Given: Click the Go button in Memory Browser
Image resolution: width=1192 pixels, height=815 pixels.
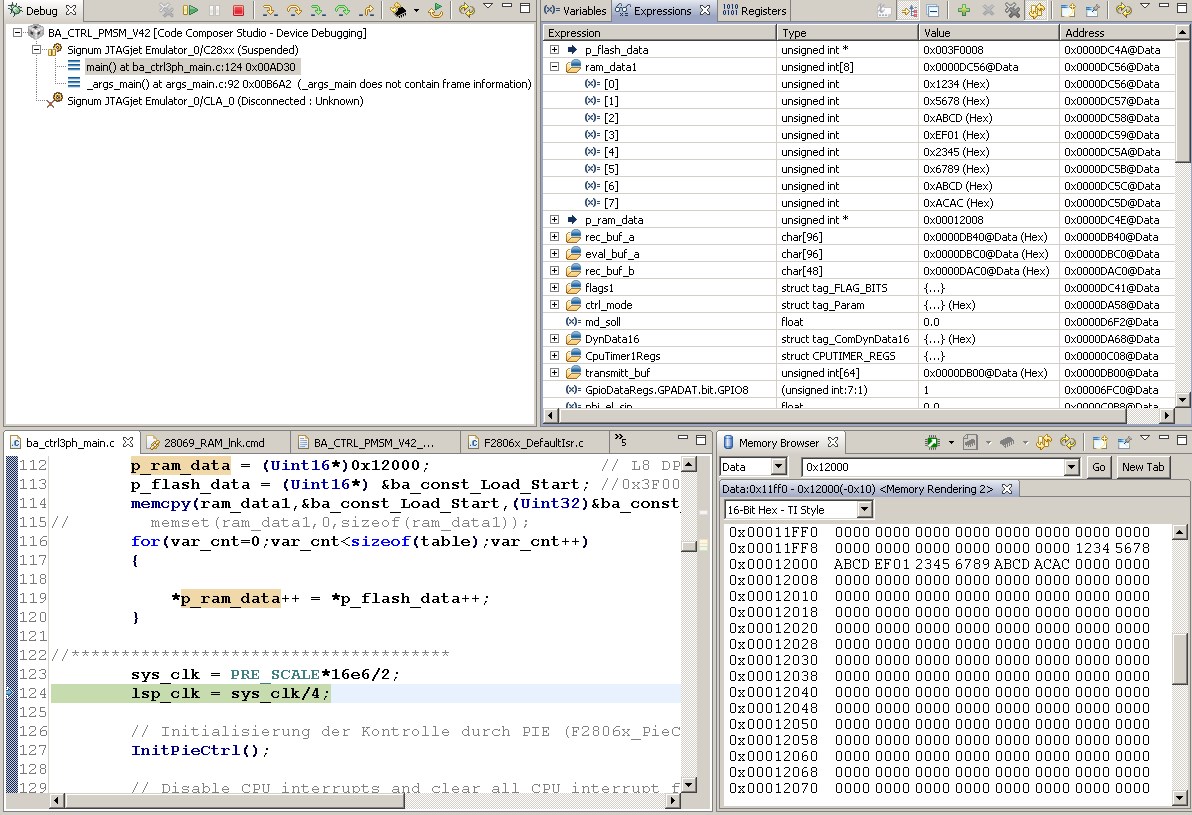Looking at the screenshot, I should (x=1098, y=467).
